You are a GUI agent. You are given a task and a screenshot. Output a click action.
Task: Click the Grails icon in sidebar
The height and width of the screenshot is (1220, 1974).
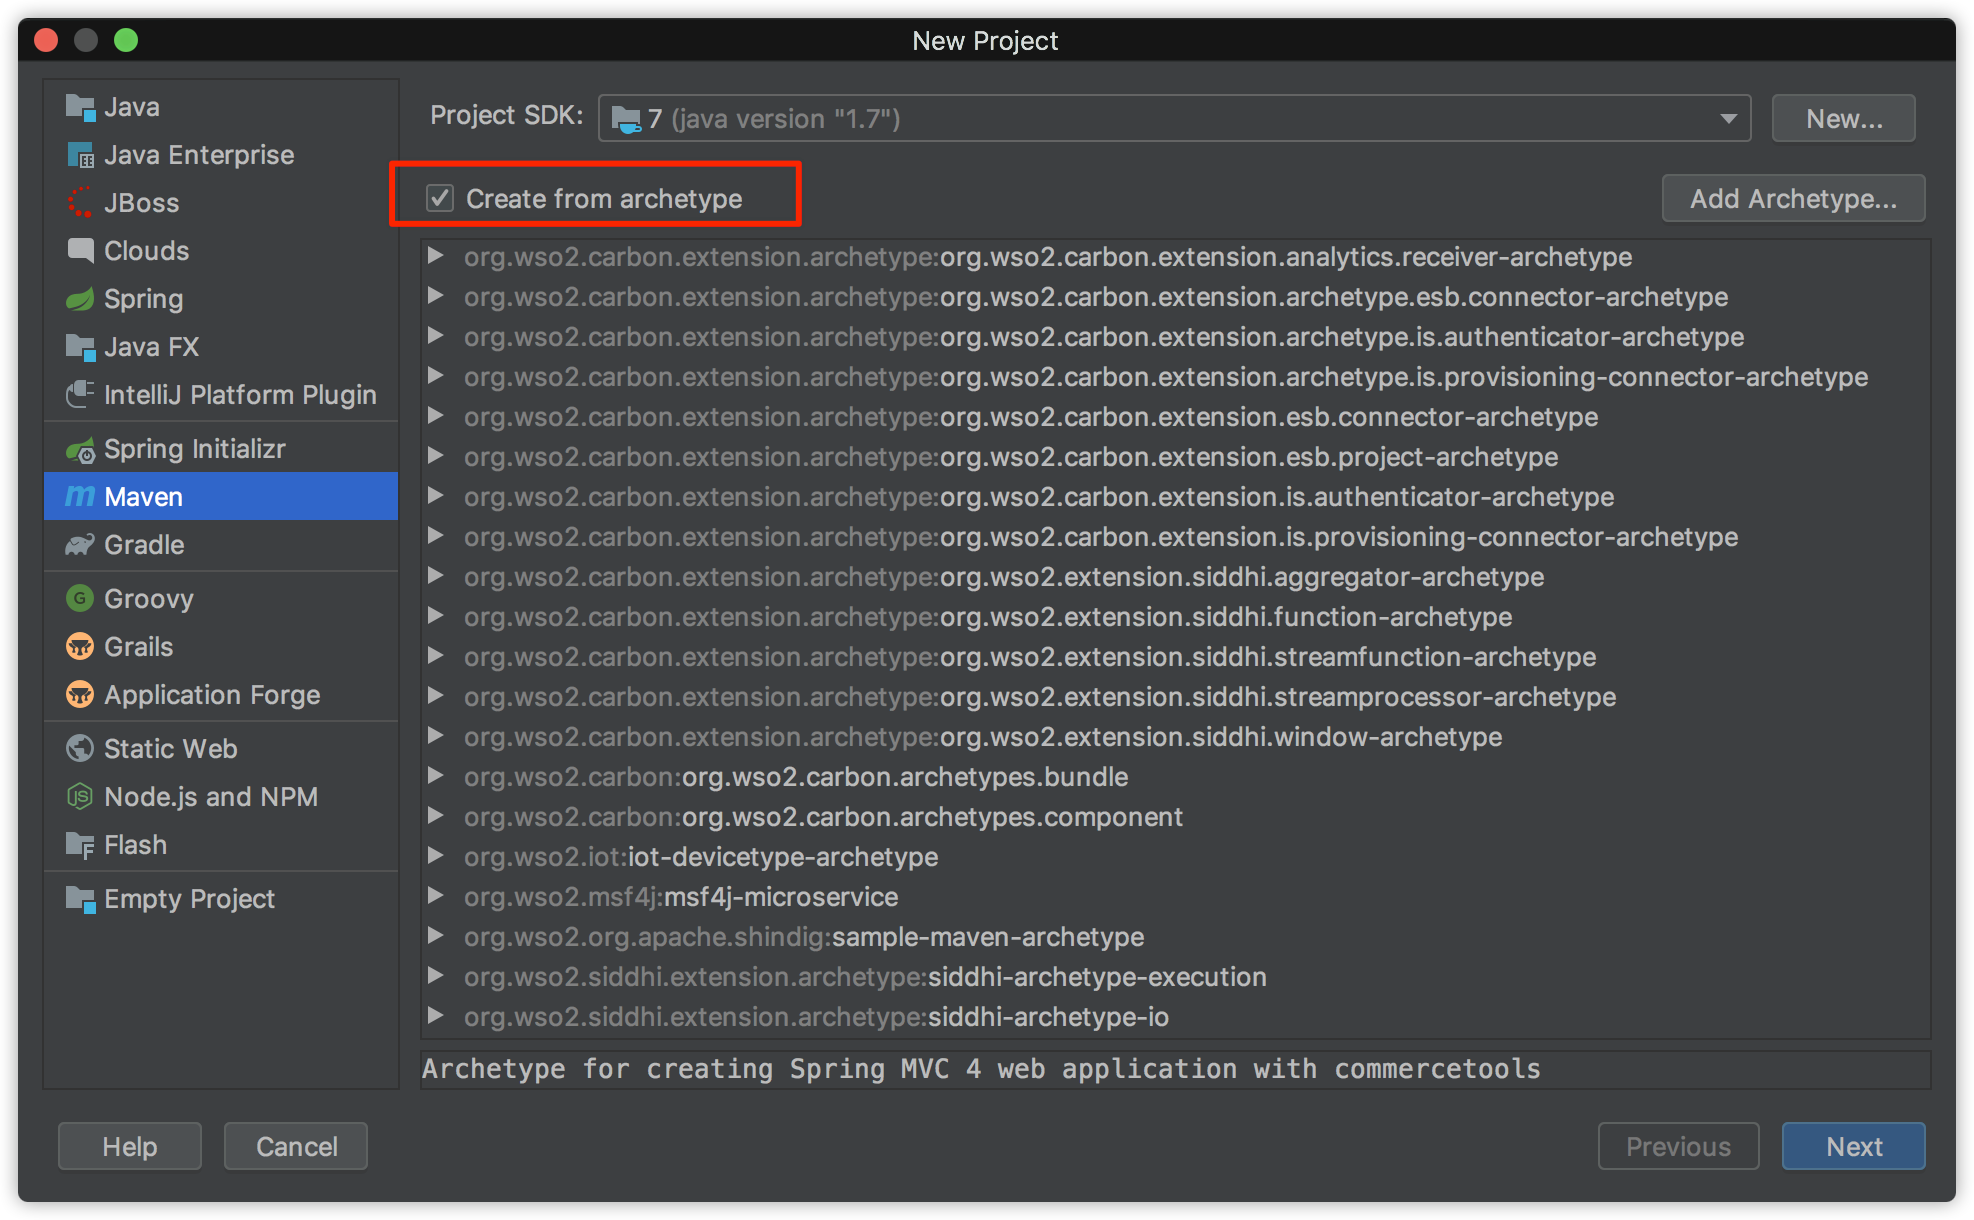79,647
